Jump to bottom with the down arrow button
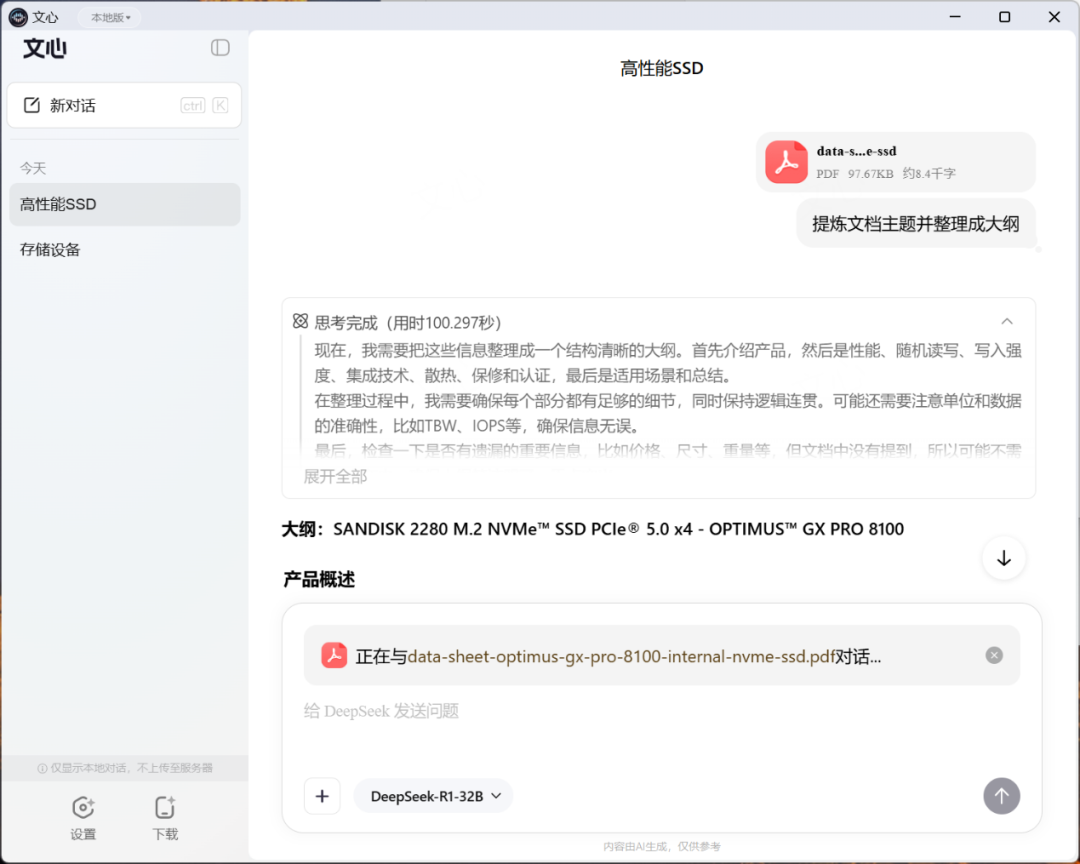The image size is (1080, 864). pyautogui.click(x=1004, y=558)
